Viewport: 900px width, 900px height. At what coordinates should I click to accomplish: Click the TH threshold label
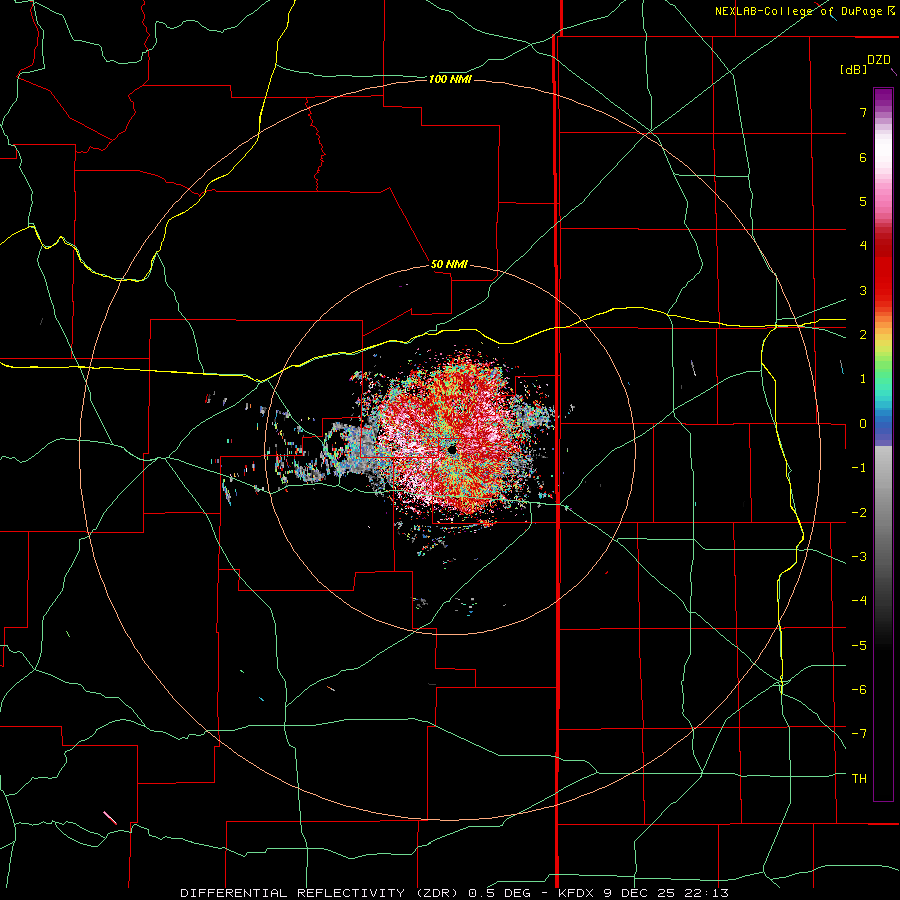(x=859, y=779)
